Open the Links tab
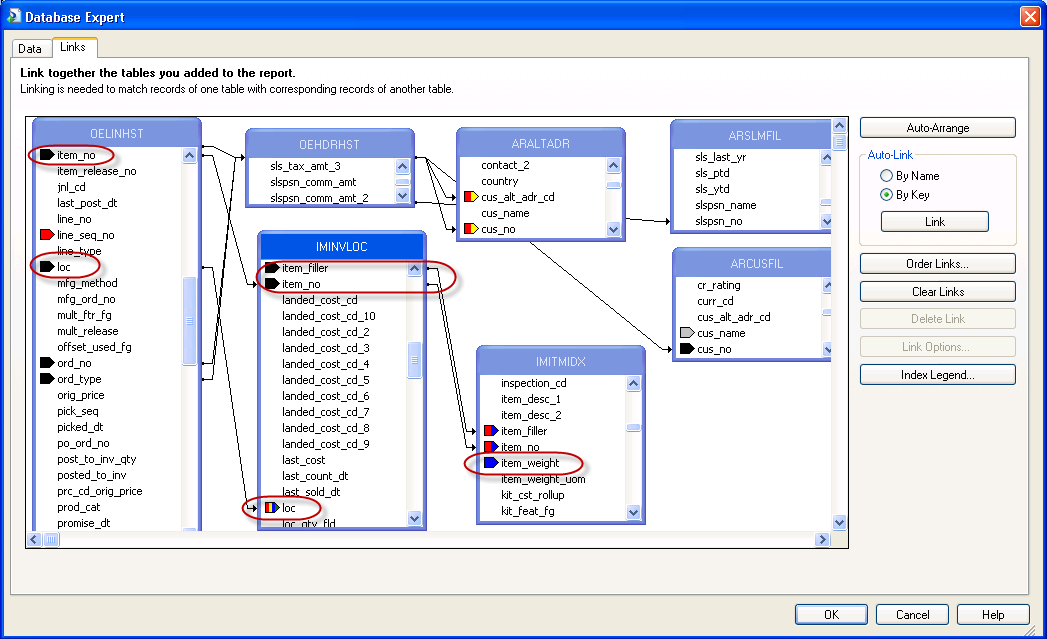The width and height of the screenshot is (1047, 639). point(73,47)
